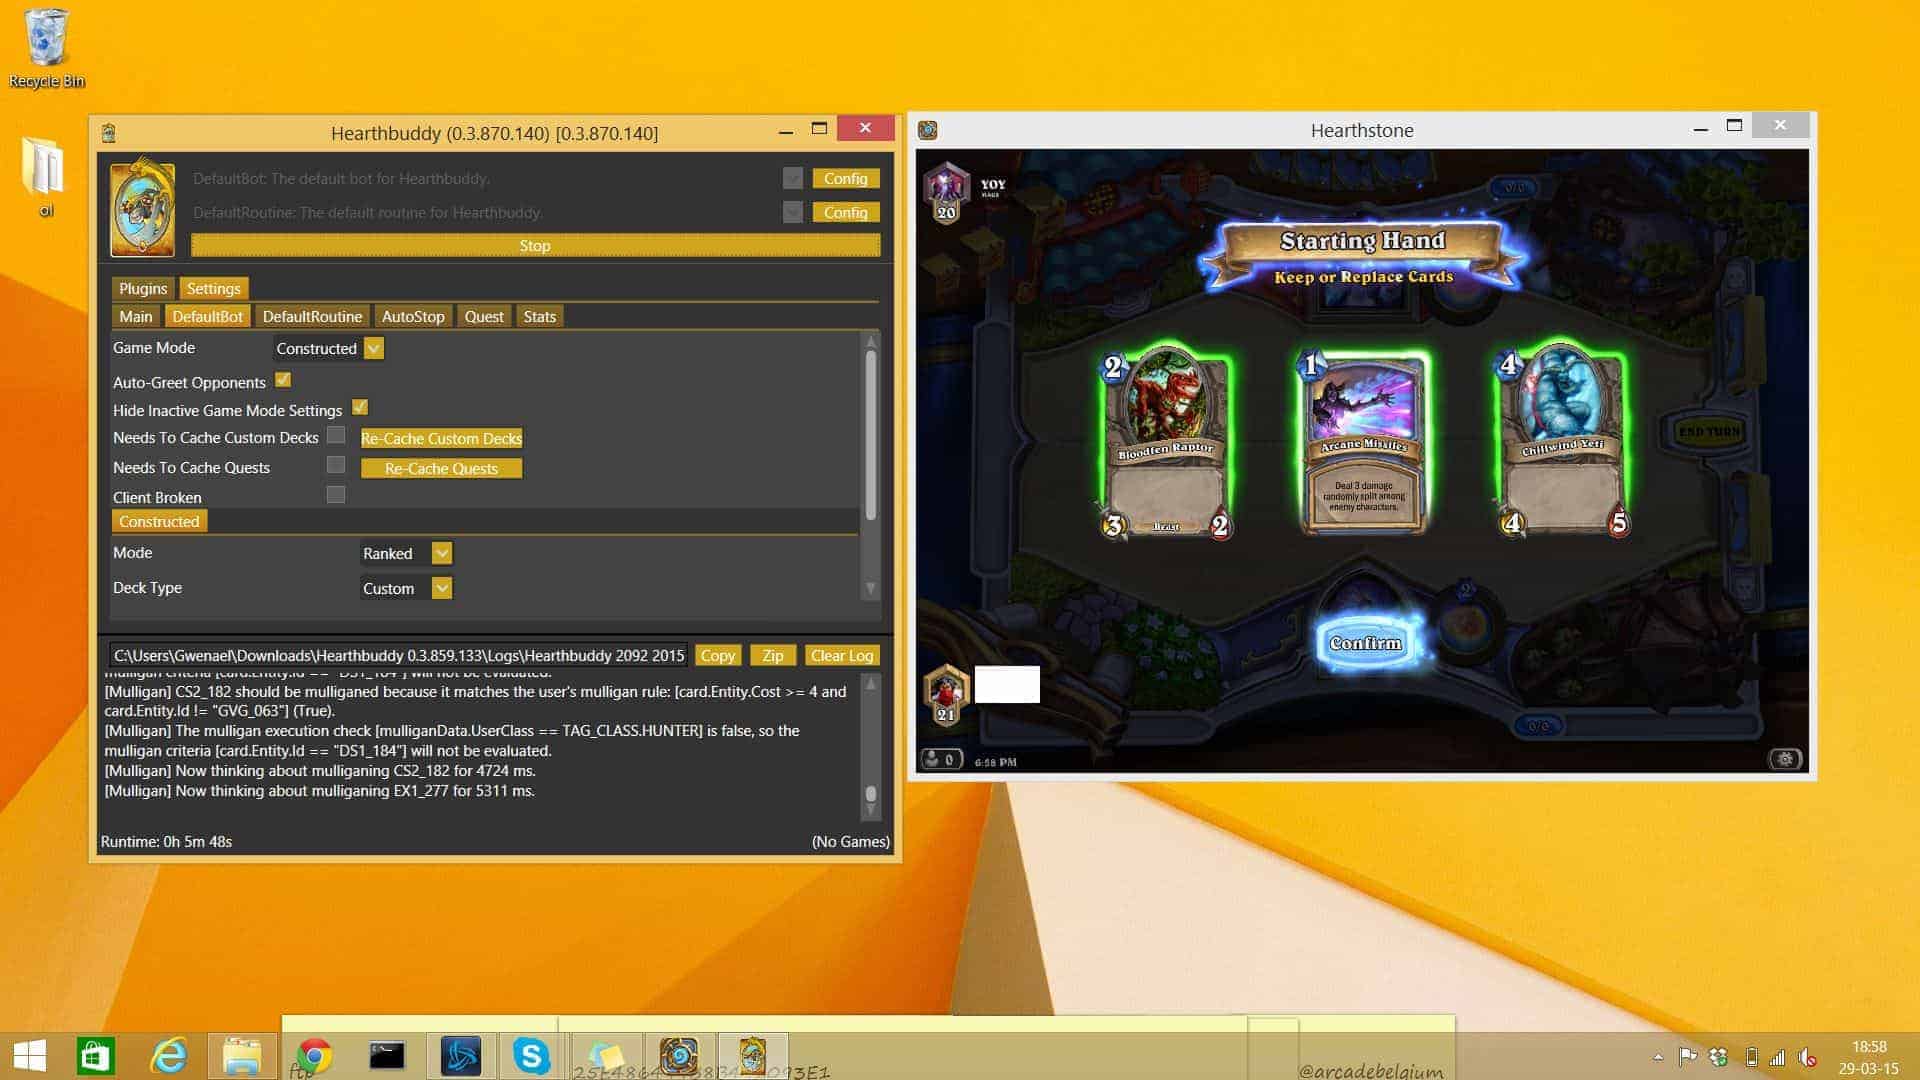Screen dimensions: 1920x1080
Task: Expand the Deck Type dropdown
Action: pyautogui.click(x=442, y=588)
